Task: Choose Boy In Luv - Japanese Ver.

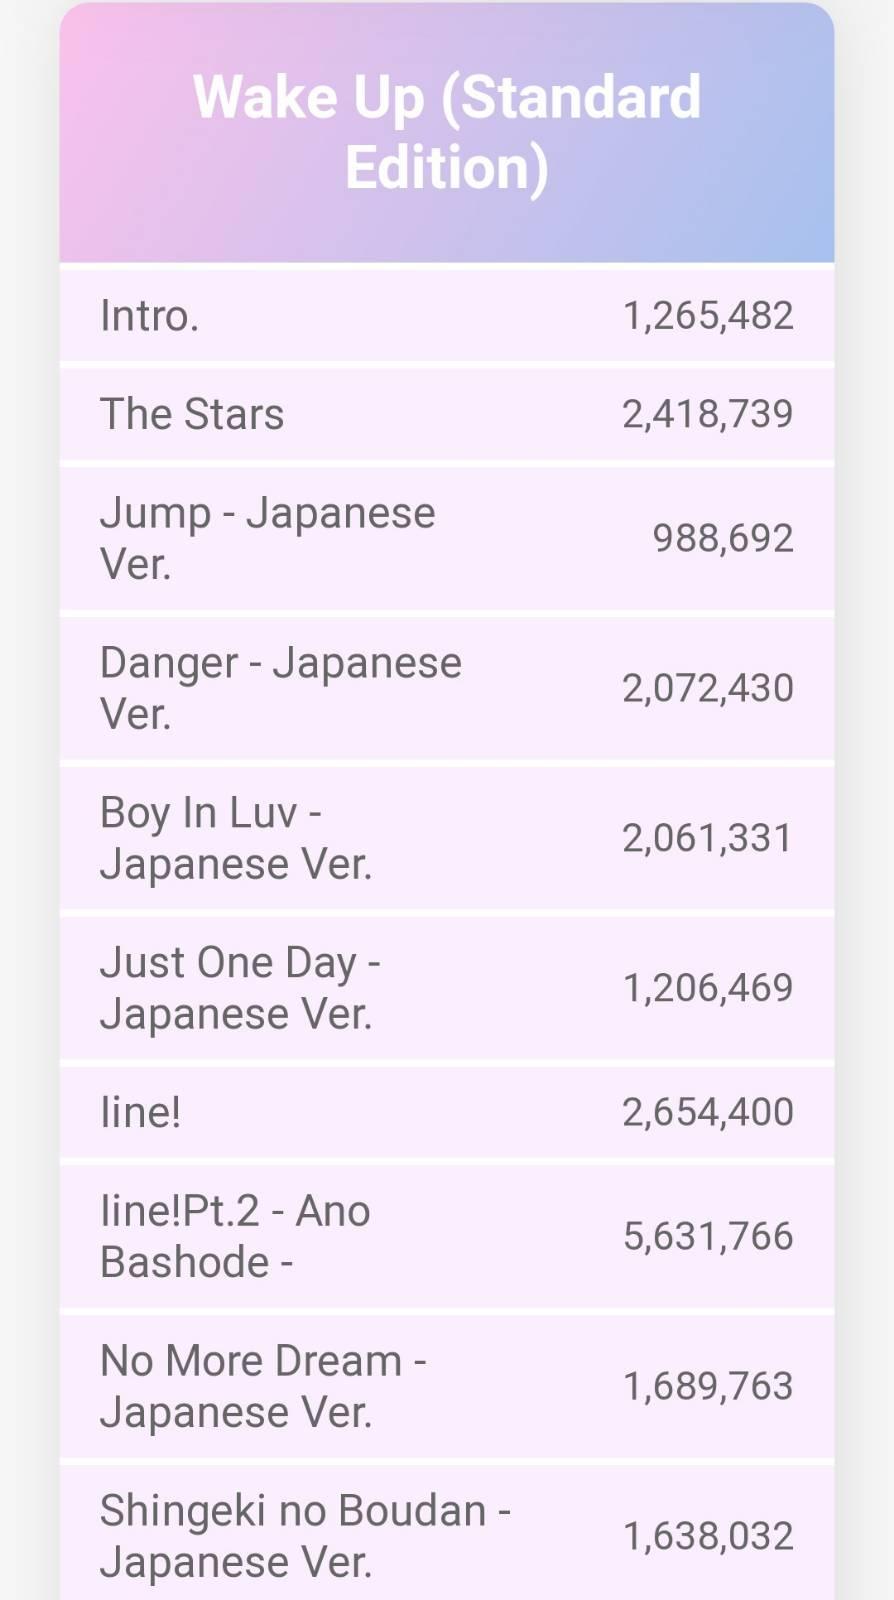Action: click(x=235, y=838)
